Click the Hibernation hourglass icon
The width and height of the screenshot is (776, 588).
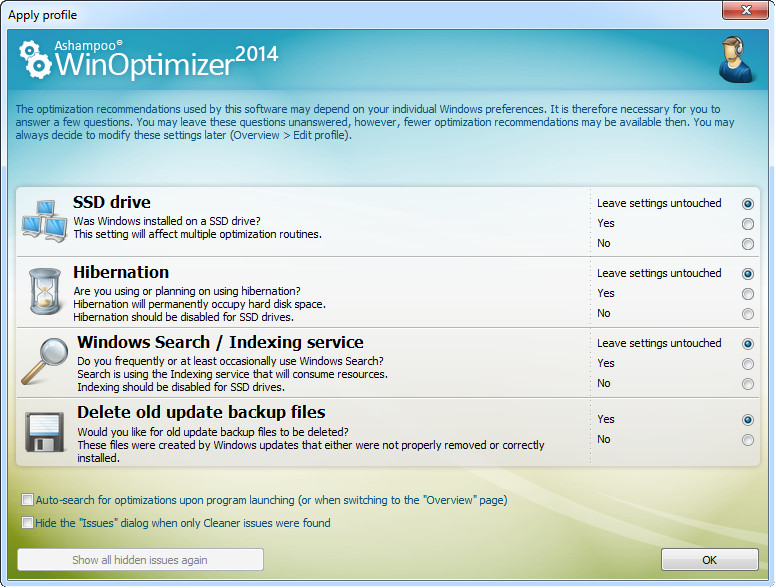44,292
